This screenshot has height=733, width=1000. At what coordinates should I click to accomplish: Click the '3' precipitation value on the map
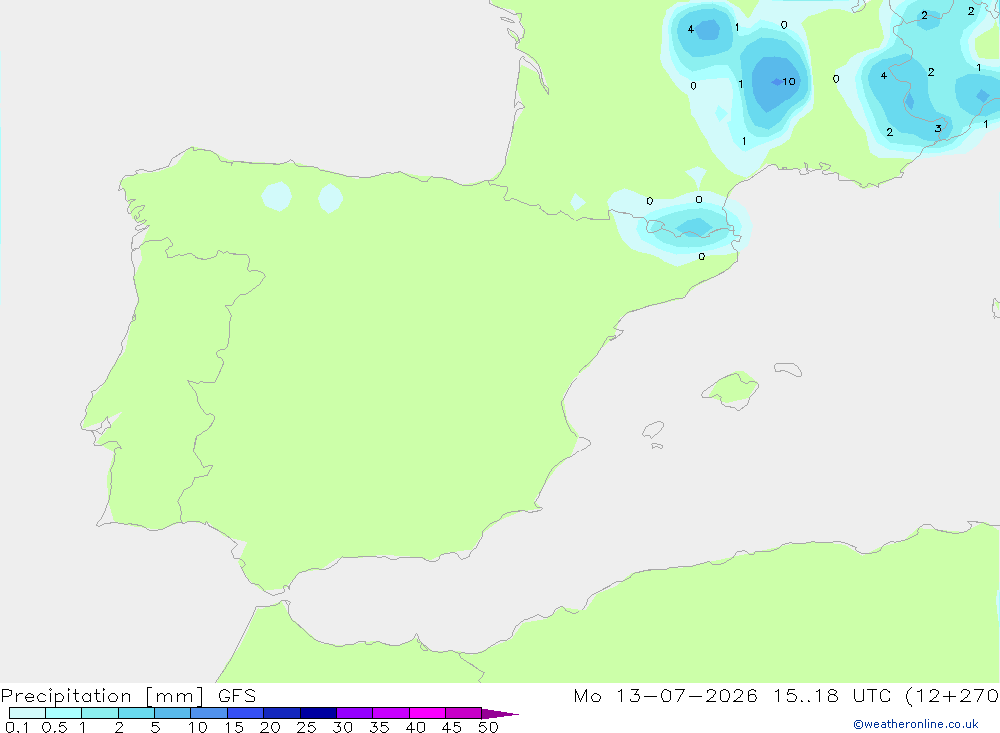[x=938, y=128]
